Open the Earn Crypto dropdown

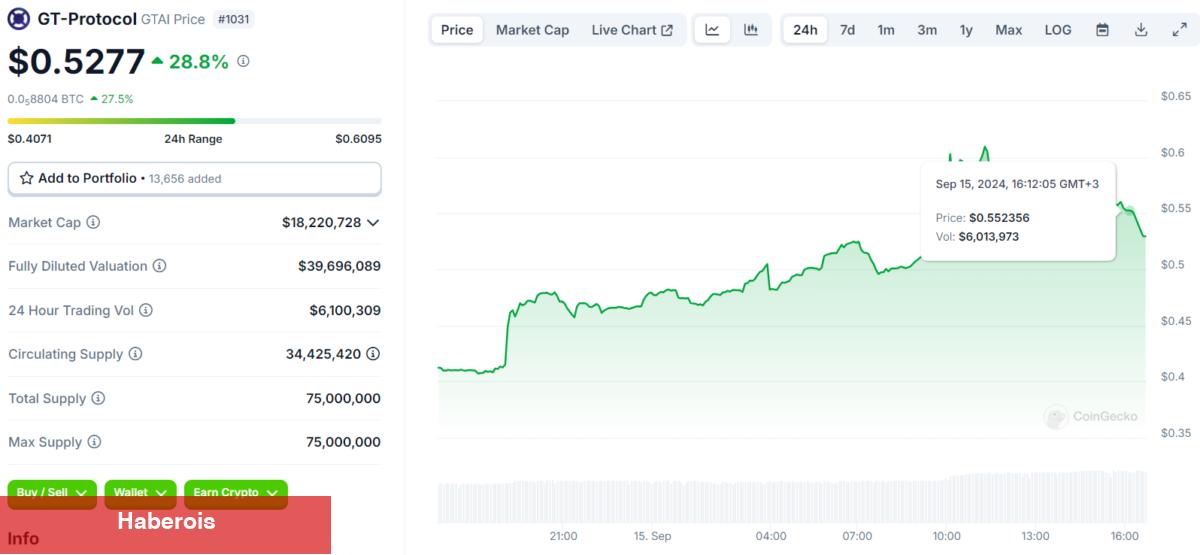tap(236, 492)
